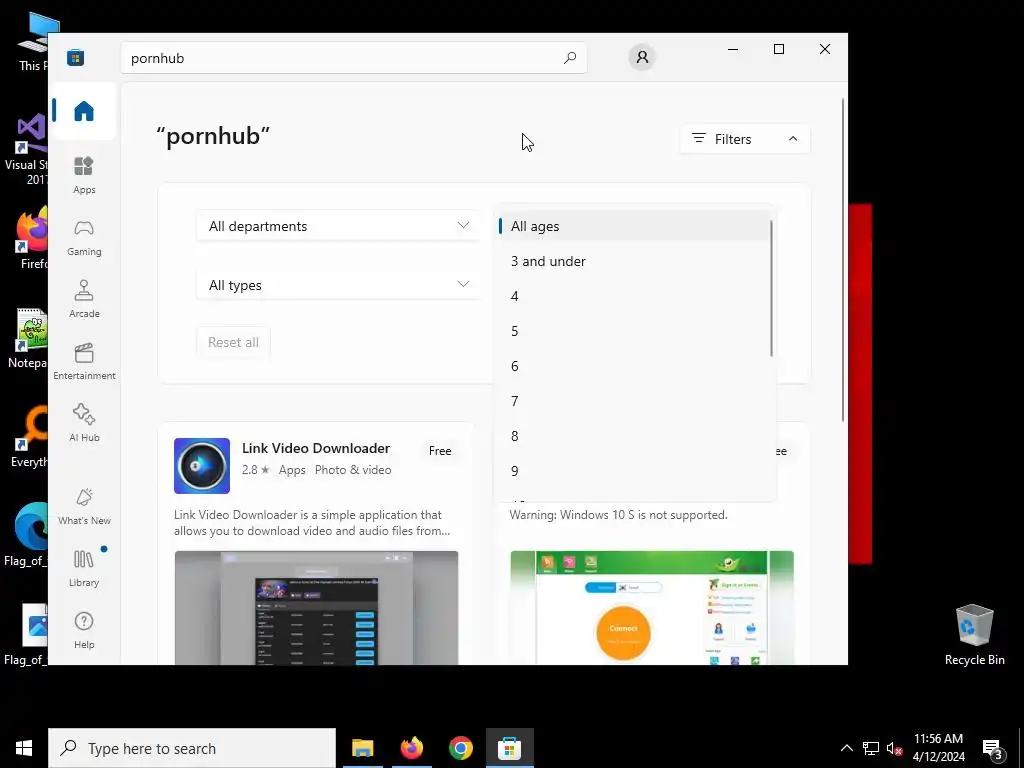Click the age list scrollbar
This screenshot has width=1024, height=768.
click(x=771, y=288)
